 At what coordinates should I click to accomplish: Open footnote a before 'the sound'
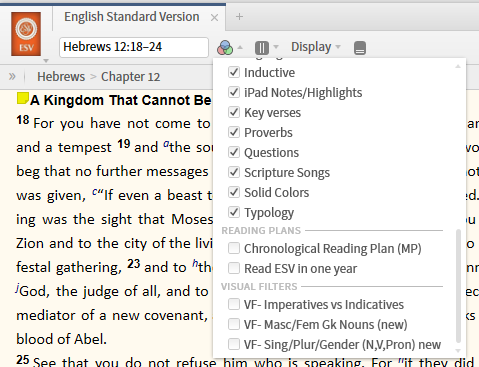[x=166, y=143]
